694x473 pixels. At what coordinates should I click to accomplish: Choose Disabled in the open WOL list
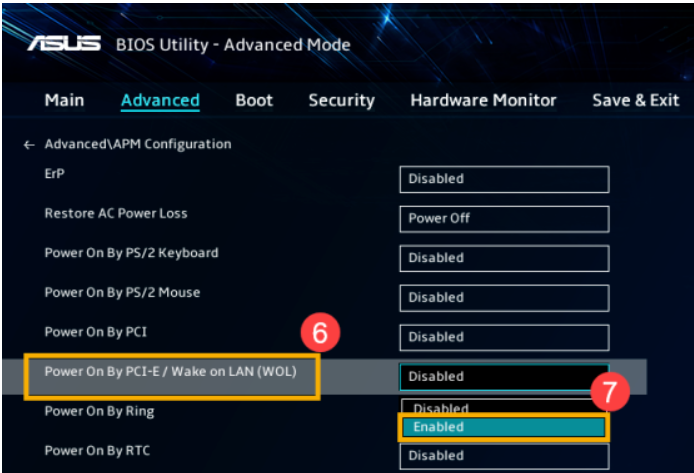click(503, 408)
